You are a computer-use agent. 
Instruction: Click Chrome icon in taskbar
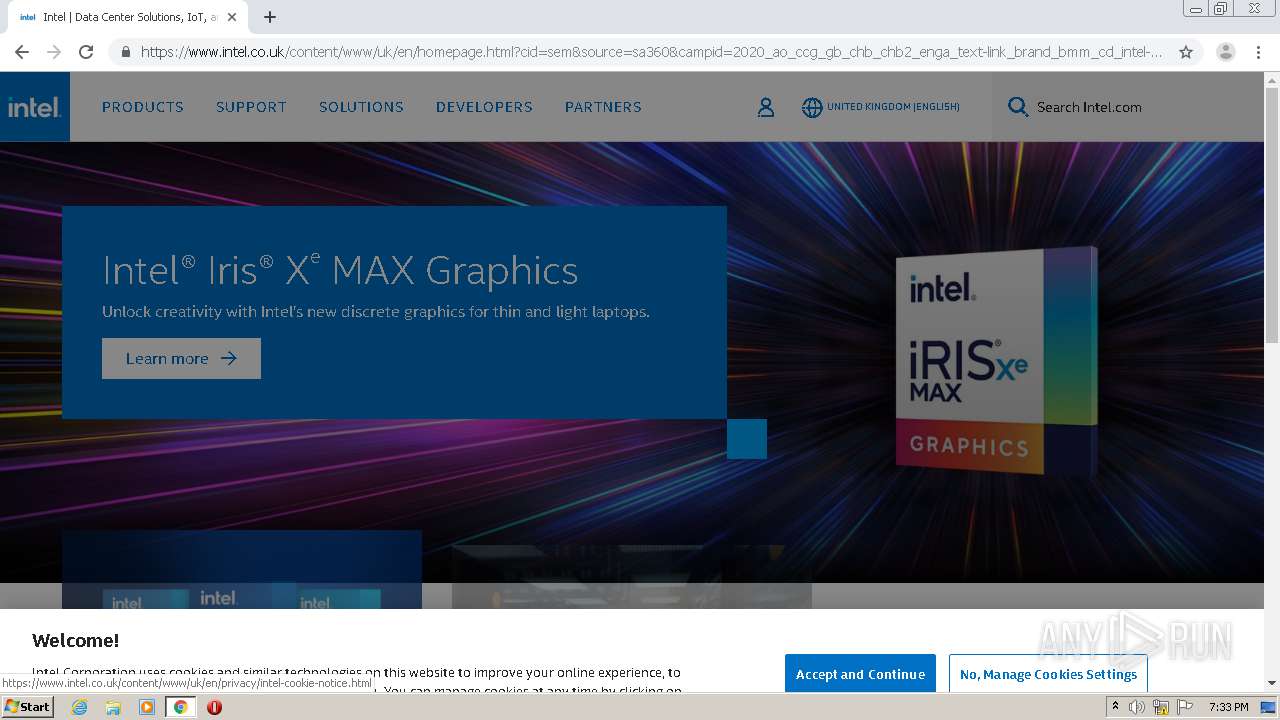pyautogui.click(x=180, y=707)
